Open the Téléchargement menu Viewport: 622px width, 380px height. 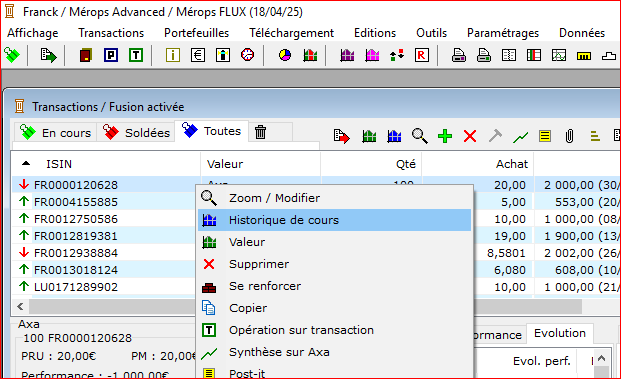pos(292,33)
